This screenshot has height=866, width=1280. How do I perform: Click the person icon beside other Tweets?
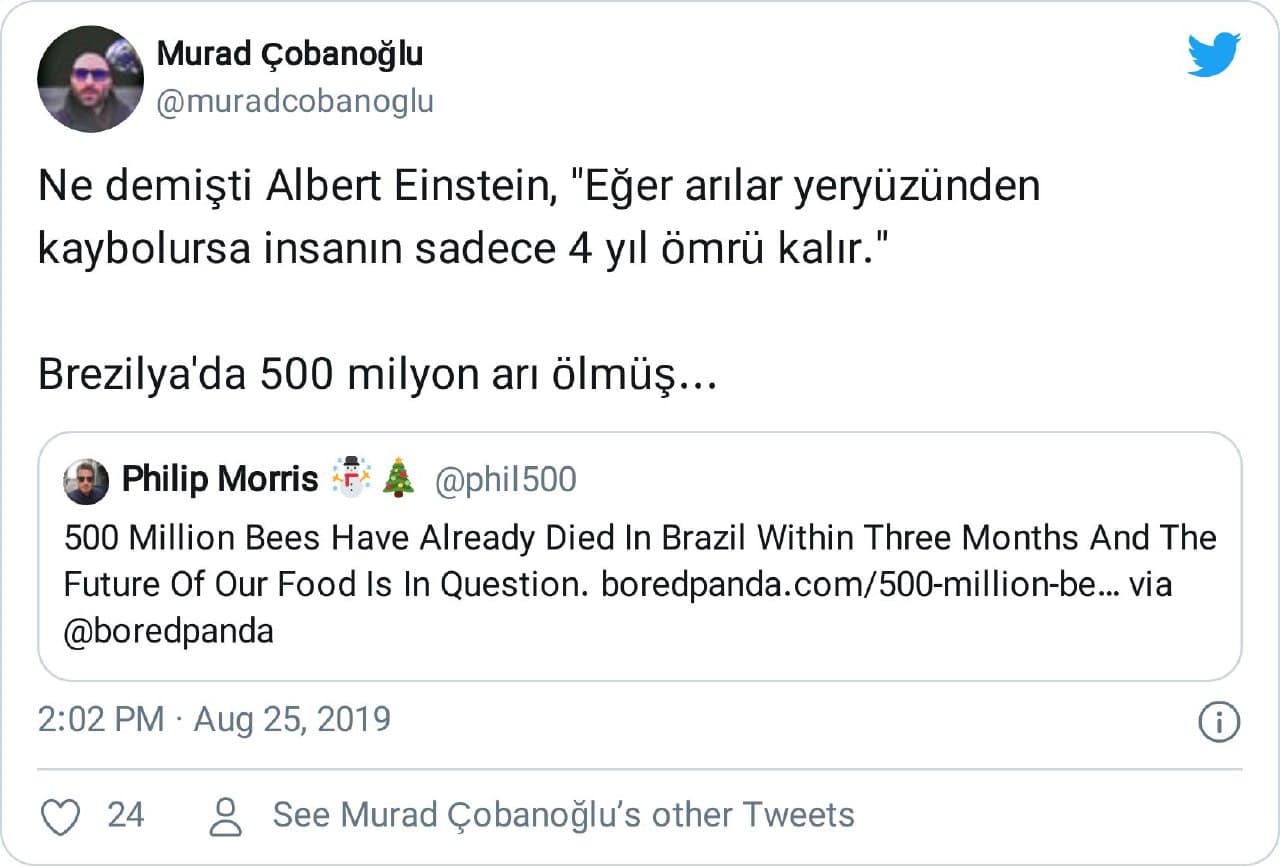[x=228, y=816]
